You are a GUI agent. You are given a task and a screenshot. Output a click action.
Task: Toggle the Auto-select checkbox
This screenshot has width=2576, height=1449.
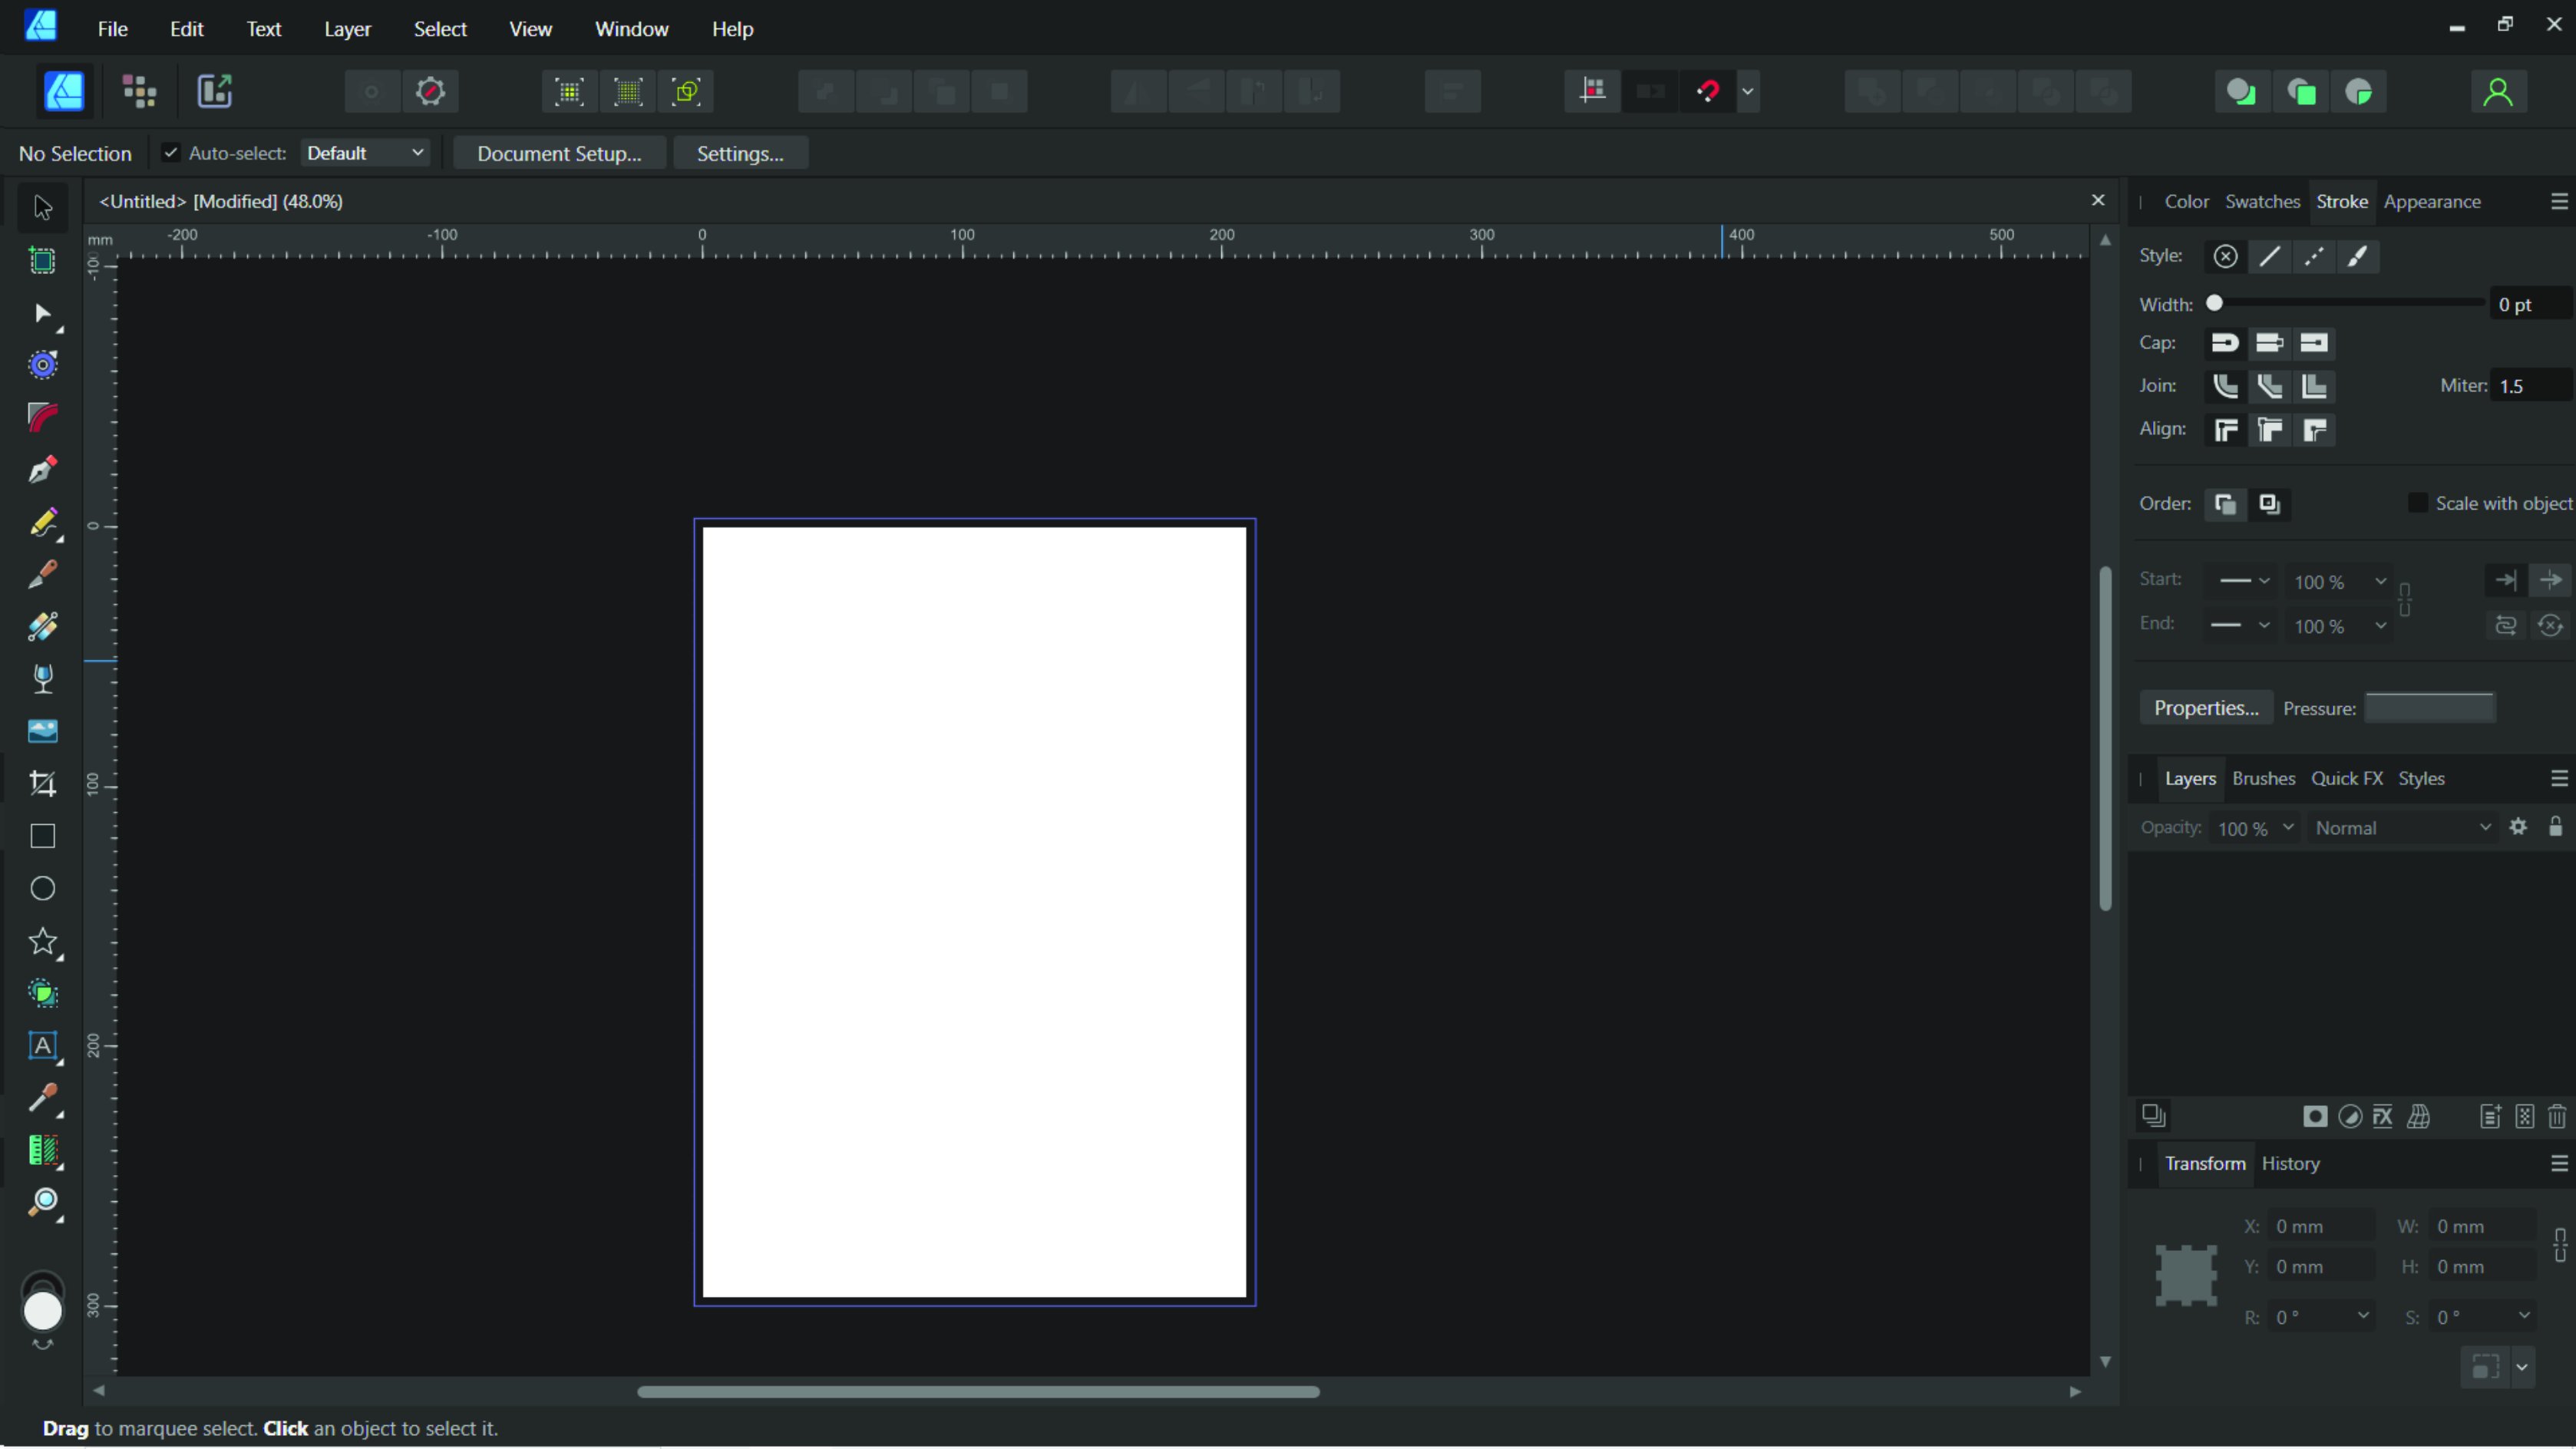pyautogui.click(x=170, y=153)
